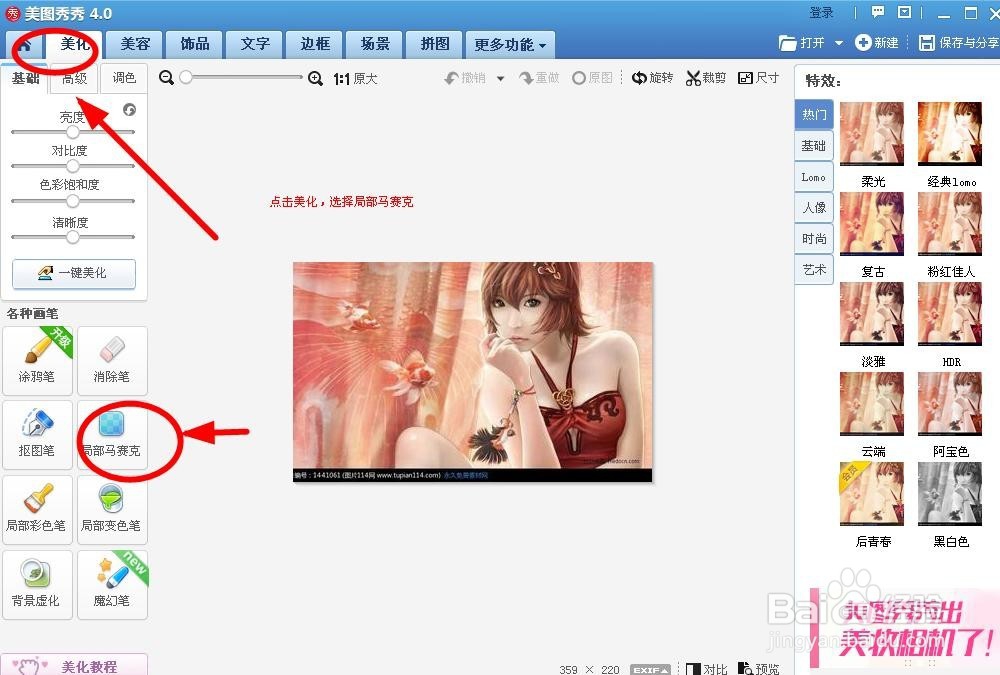
Task: Select the 基础 adjustment tab
Action: click(26, 78)
